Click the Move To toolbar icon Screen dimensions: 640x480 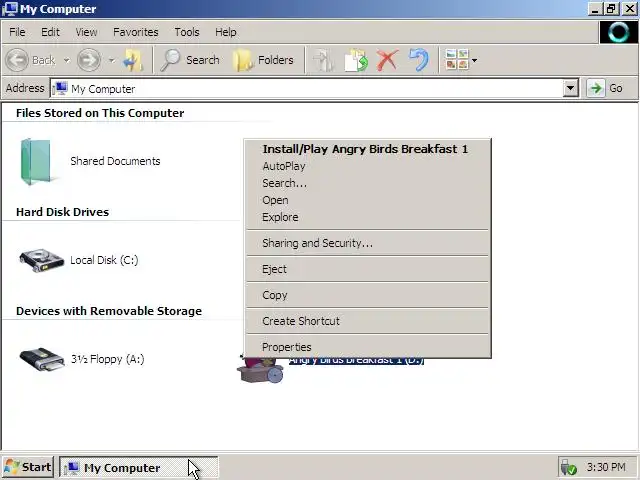(323, 60)
